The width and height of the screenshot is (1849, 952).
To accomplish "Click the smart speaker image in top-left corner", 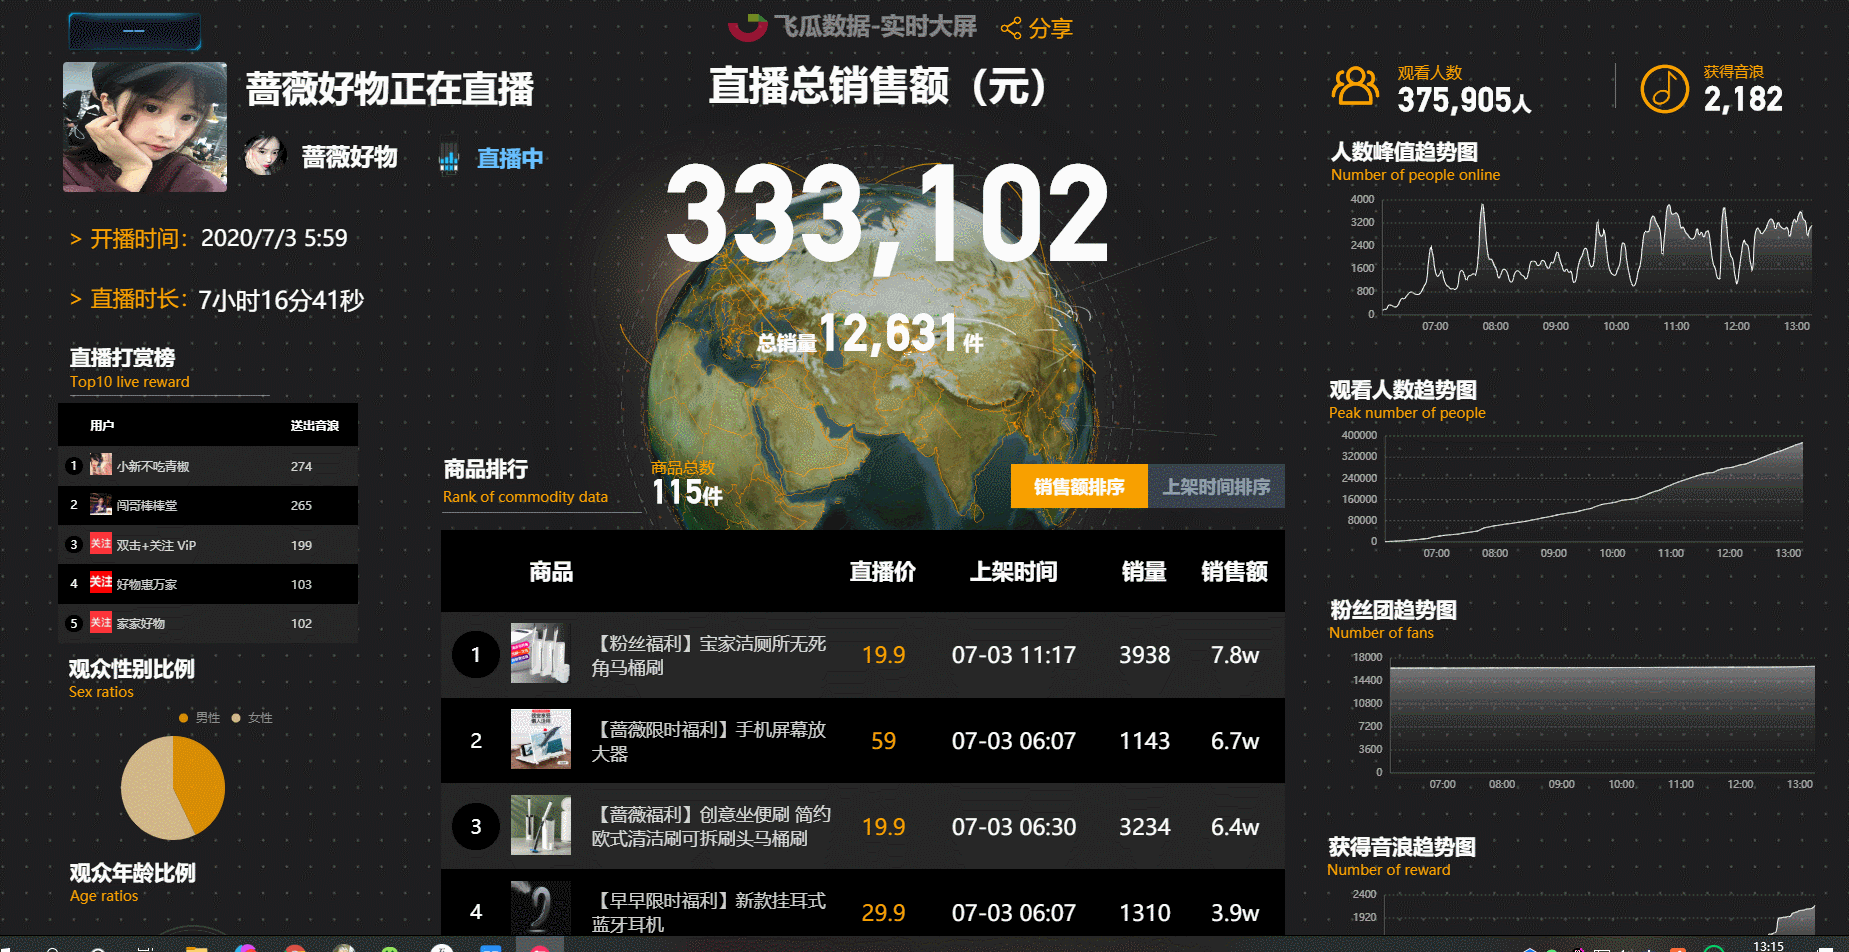I will (x=133, y=30).
